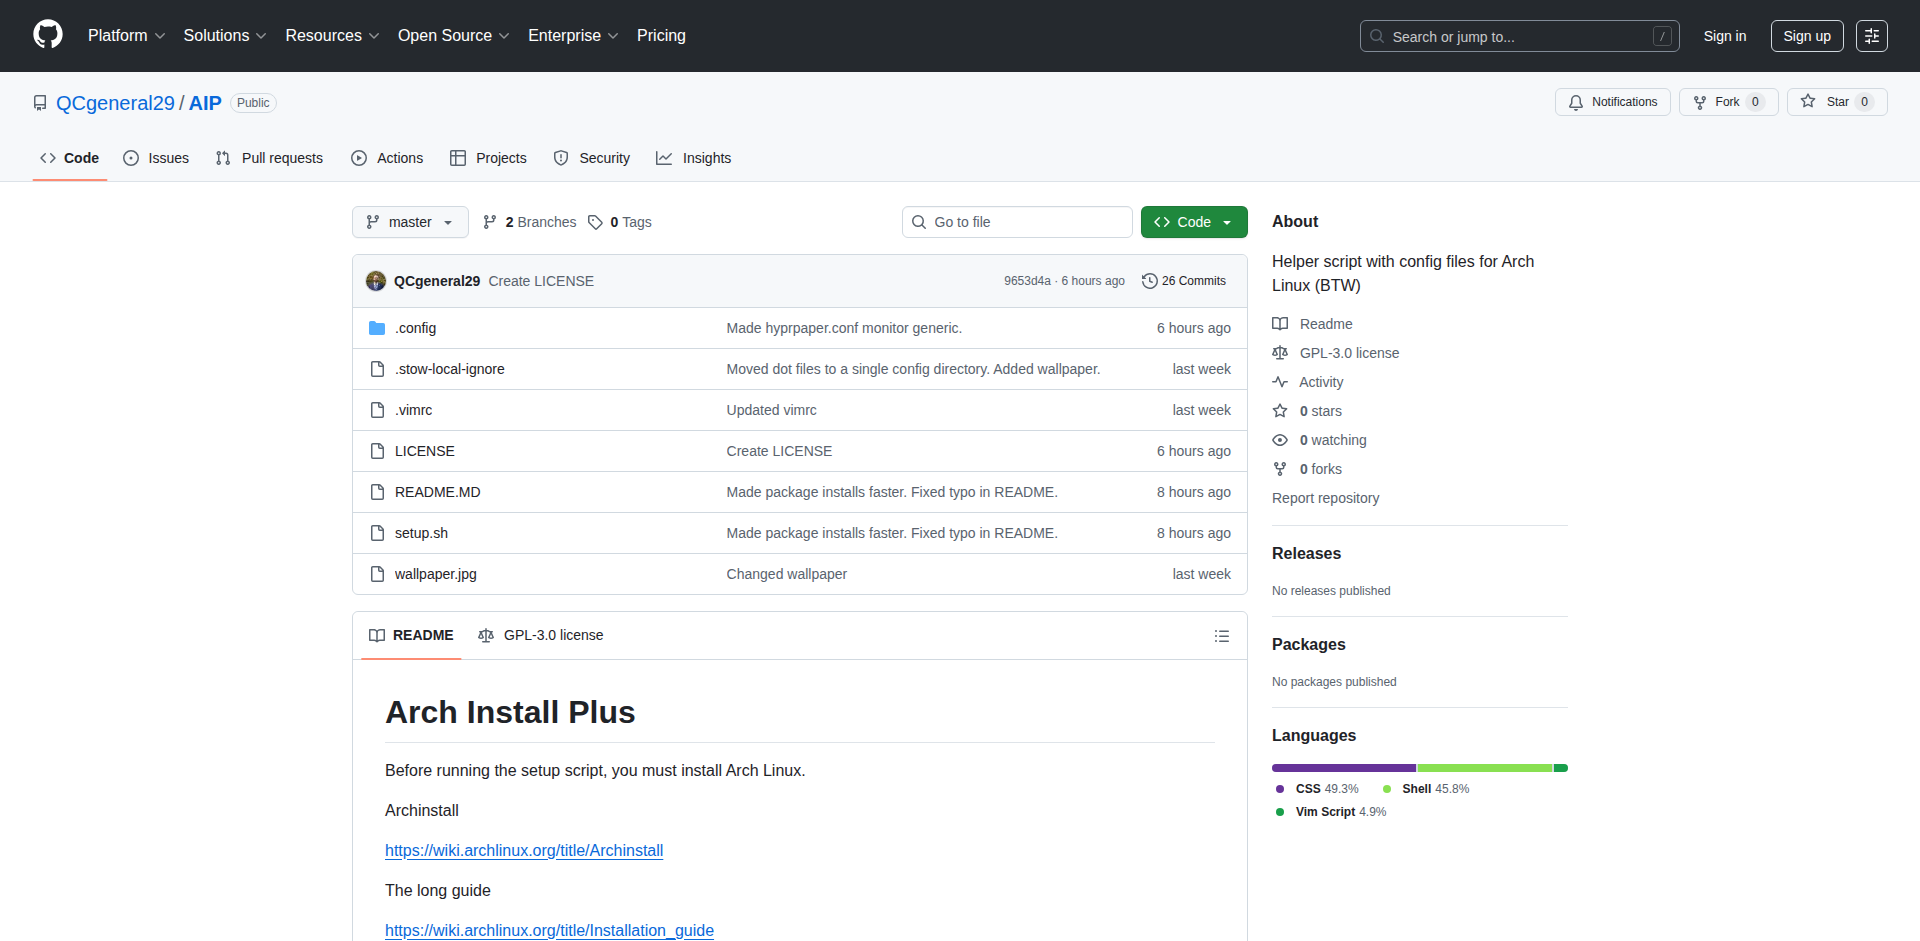1920x941 pixels.
Task: Open the QCgeneral29 owner link
Action: point(115,103)
